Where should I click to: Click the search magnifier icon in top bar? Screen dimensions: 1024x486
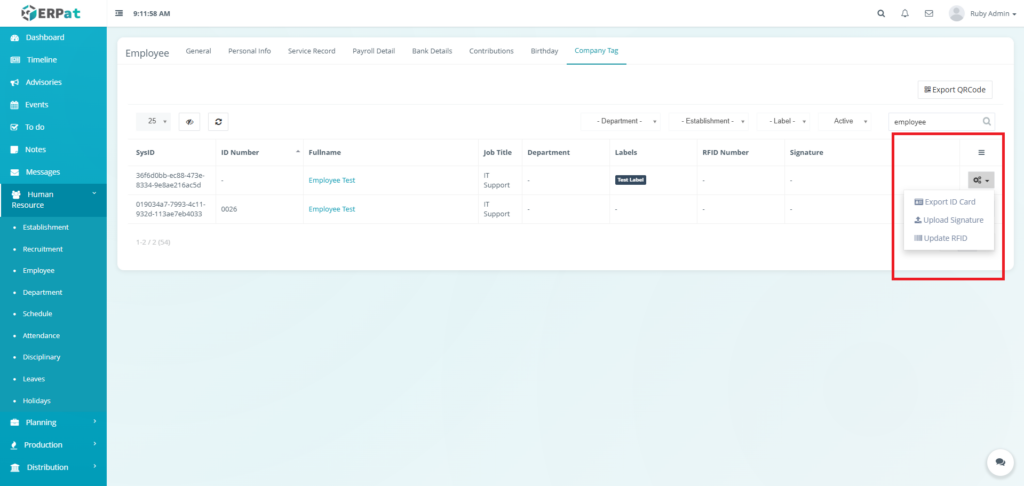(881, 14)
